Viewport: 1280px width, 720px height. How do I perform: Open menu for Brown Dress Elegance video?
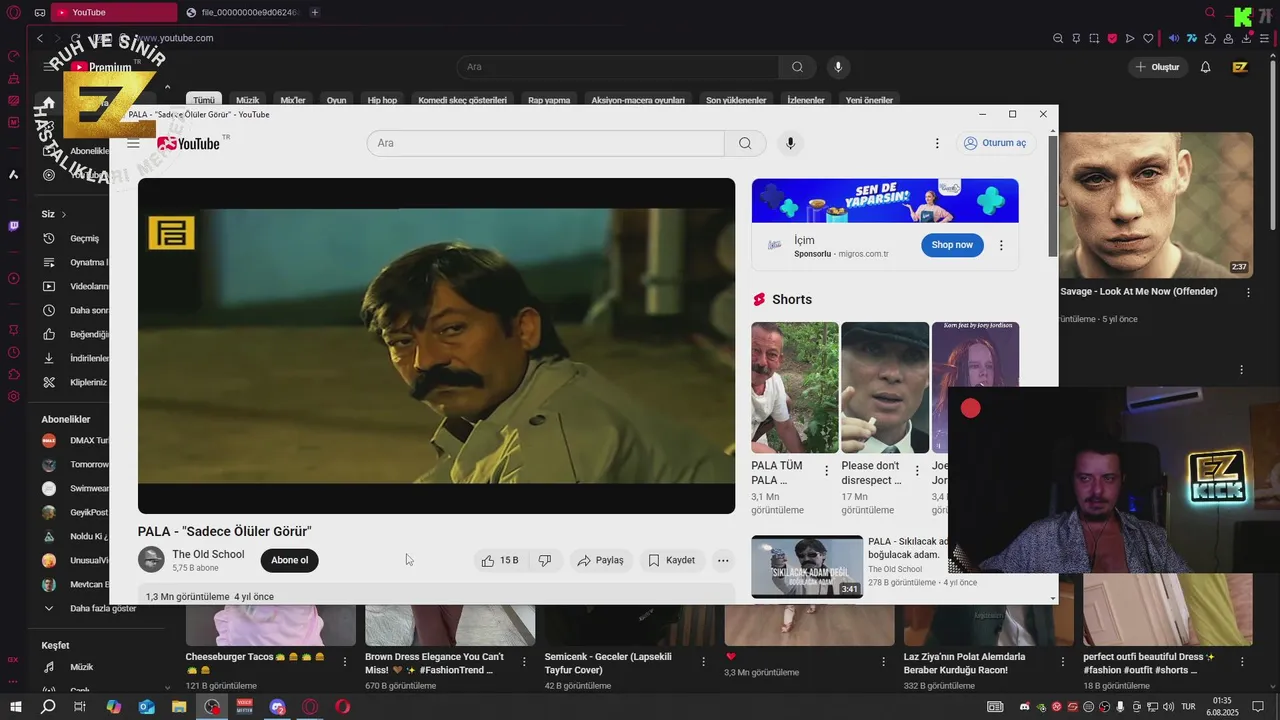[x=525, y=662]
